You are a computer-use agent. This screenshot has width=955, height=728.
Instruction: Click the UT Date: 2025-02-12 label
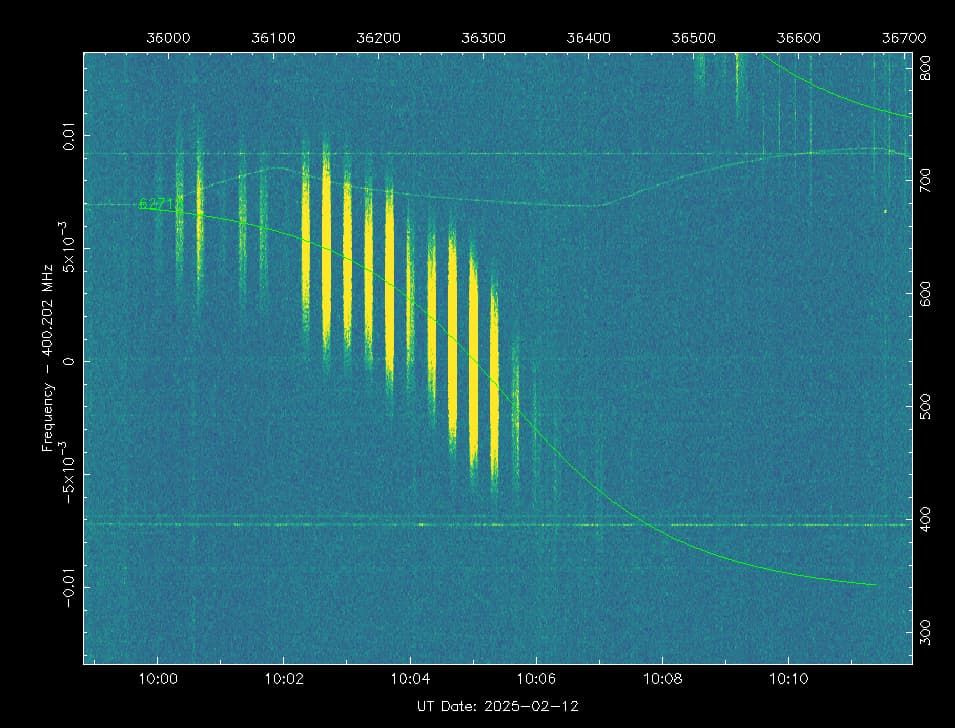(497, 706)
